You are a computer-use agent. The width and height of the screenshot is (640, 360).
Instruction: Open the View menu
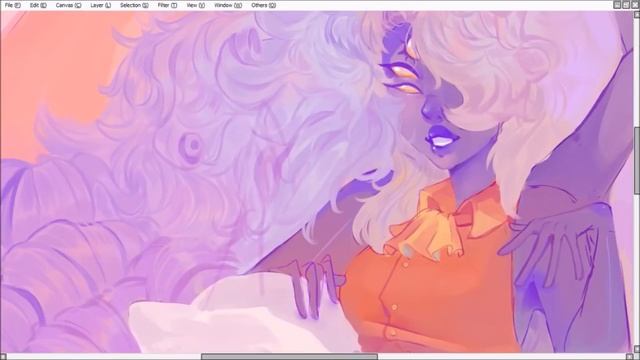(196, 5)
